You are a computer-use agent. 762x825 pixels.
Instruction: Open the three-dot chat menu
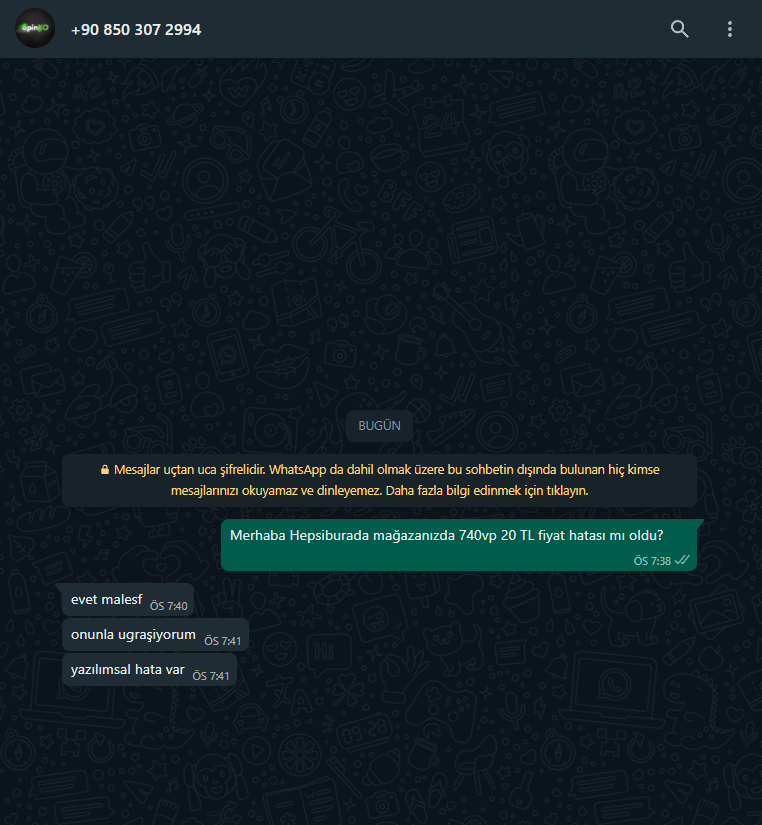pyautogui.click(x=729, y=29)
